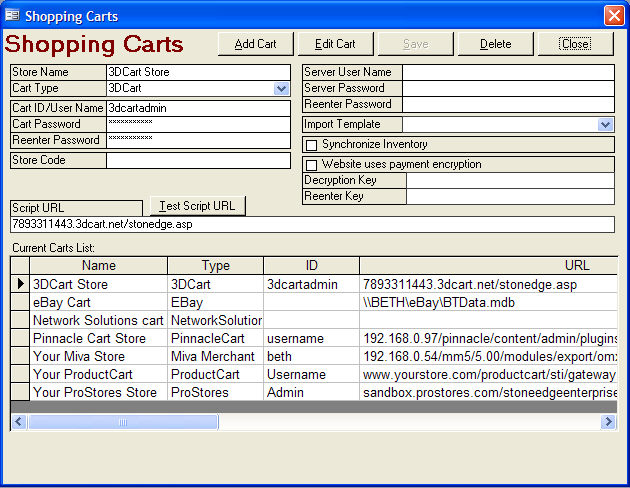Click the Admin ID cell
This screenshot has width=630, height=488.
[311, 392]
